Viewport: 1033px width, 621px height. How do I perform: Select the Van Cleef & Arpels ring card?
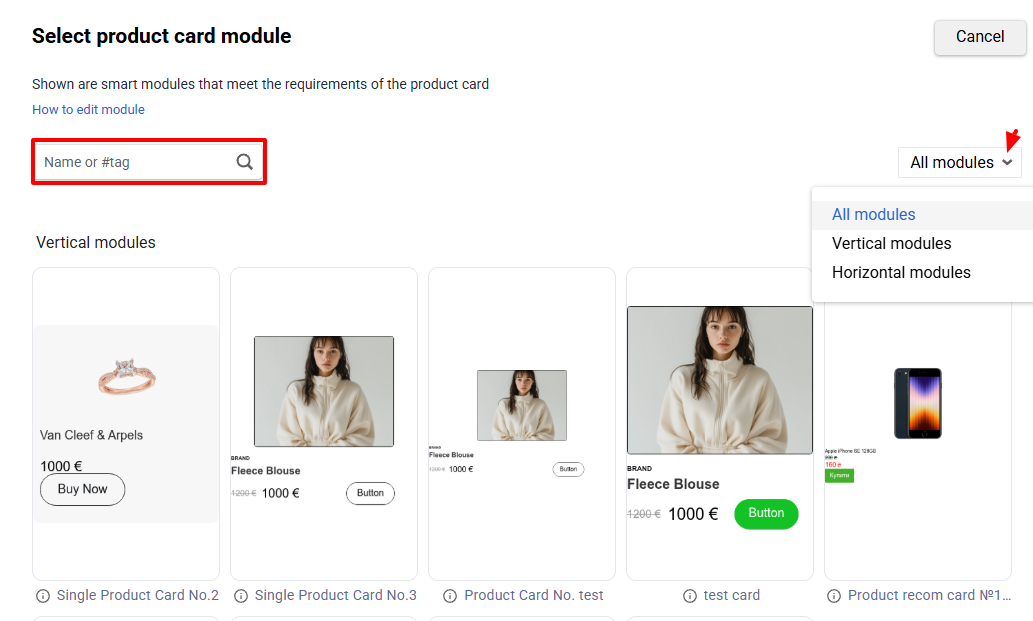126,423
